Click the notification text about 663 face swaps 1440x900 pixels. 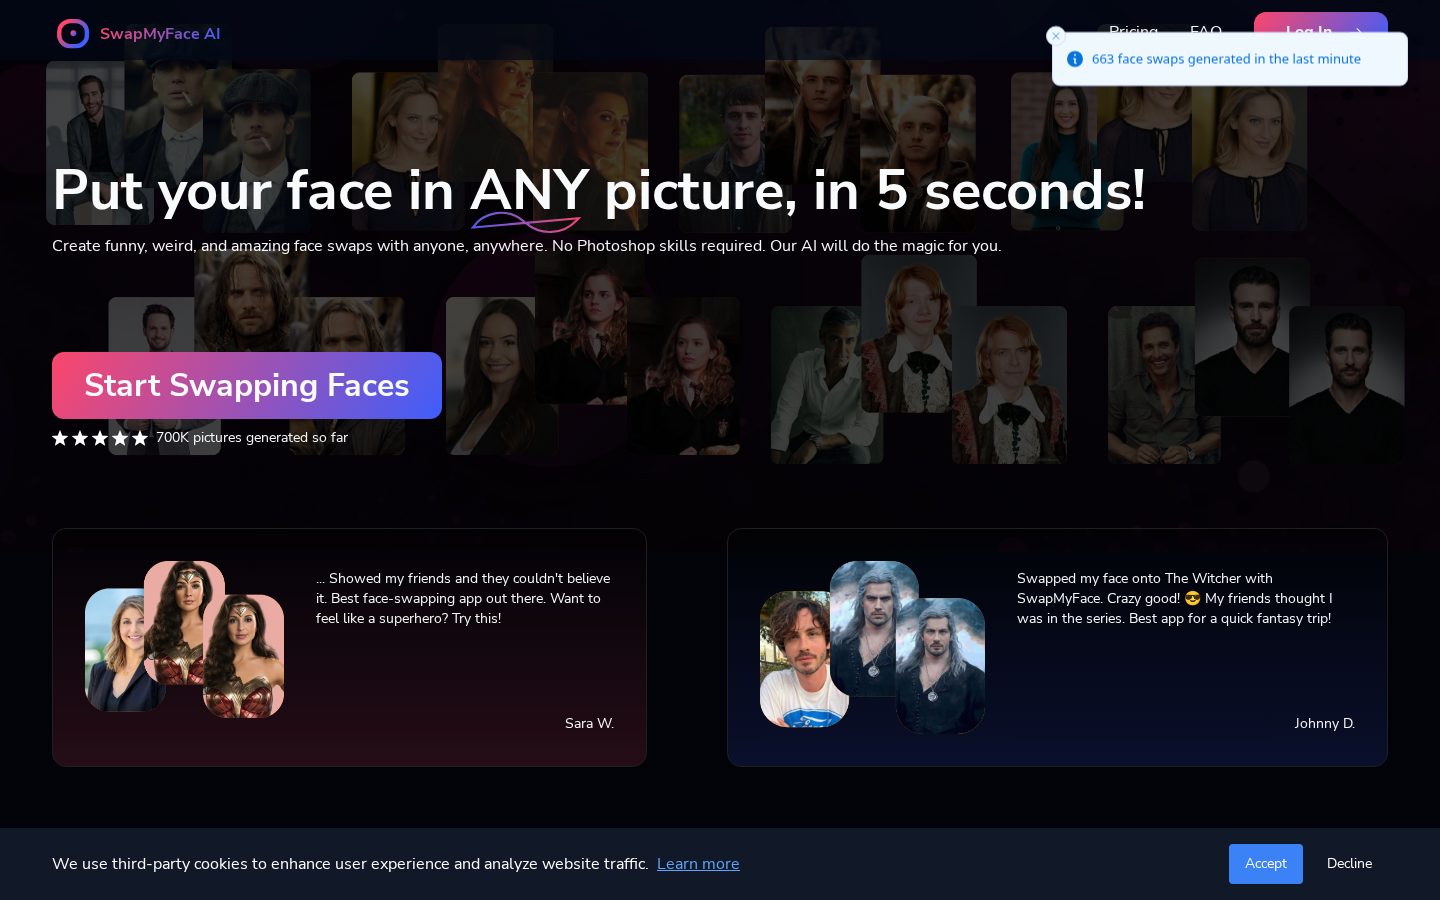[1226, 59]
